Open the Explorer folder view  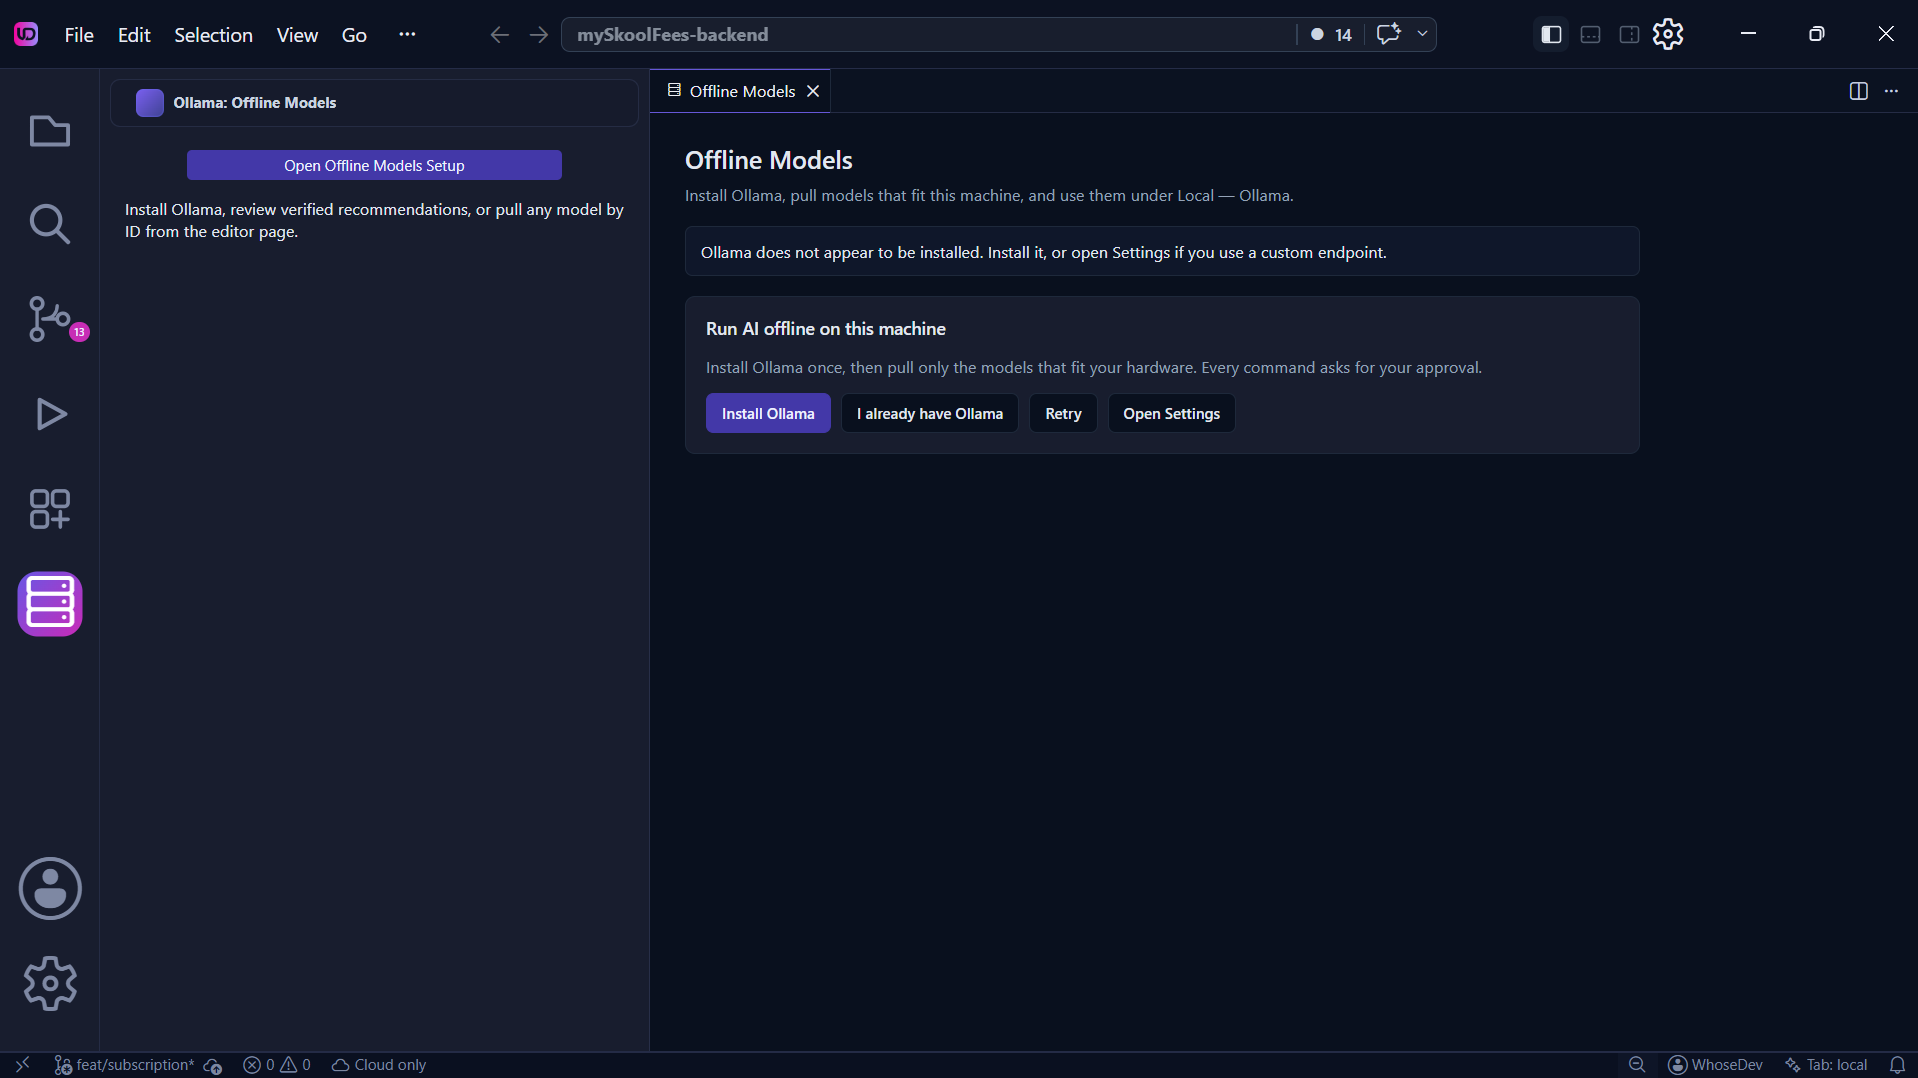pyautogui.click(x=49, y=131)
